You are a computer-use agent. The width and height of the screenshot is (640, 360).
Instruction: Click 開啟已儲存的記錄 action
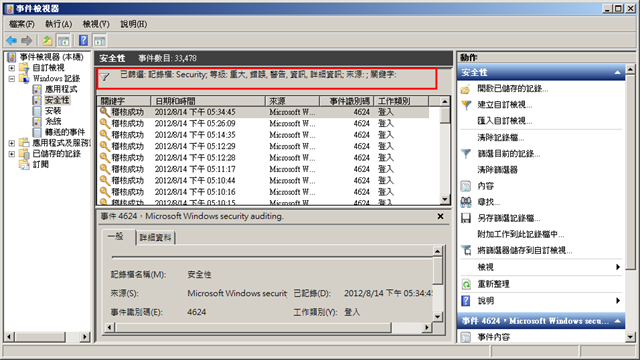[512, 89]
